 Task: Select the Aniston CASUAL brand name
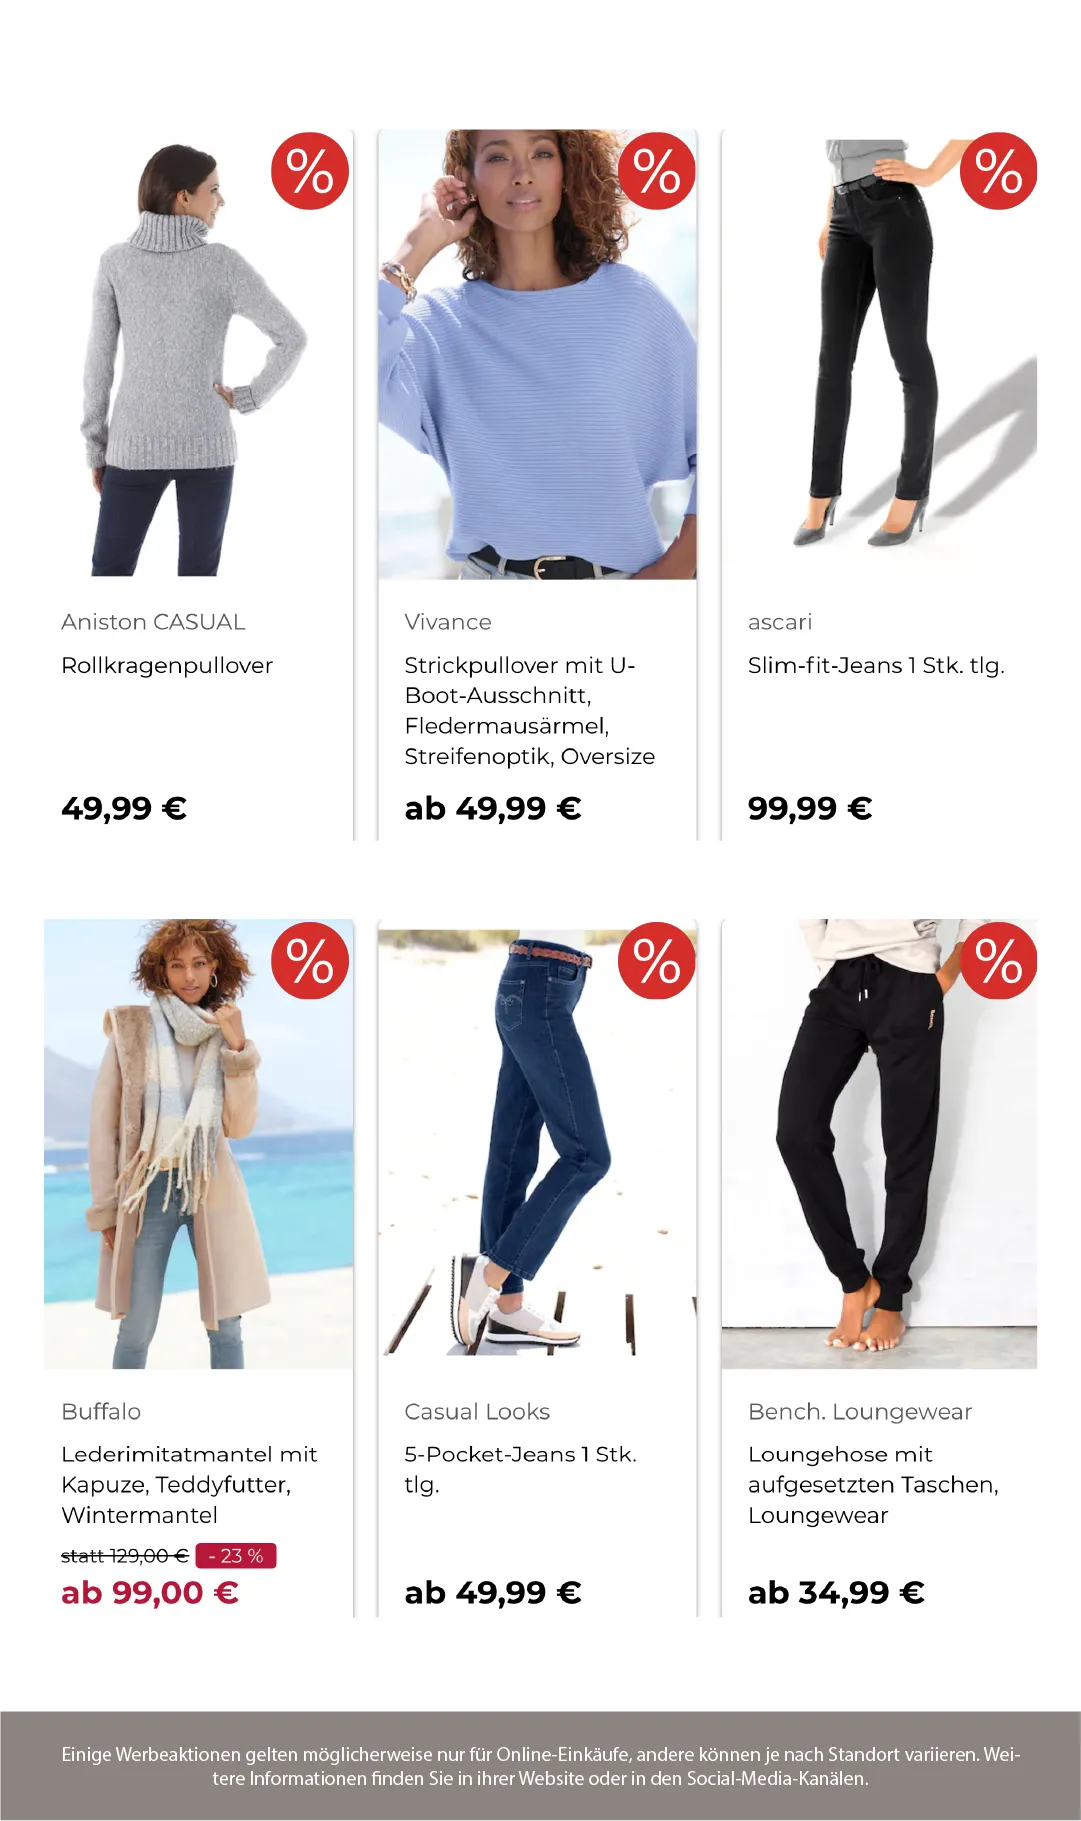coord(153,622)
